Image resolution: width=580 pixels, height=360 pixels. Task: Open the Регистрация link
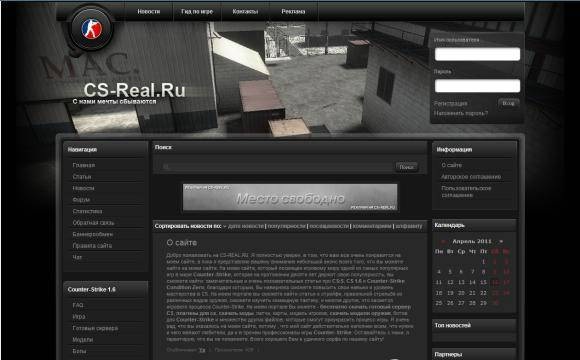click(x=451, y=104)
